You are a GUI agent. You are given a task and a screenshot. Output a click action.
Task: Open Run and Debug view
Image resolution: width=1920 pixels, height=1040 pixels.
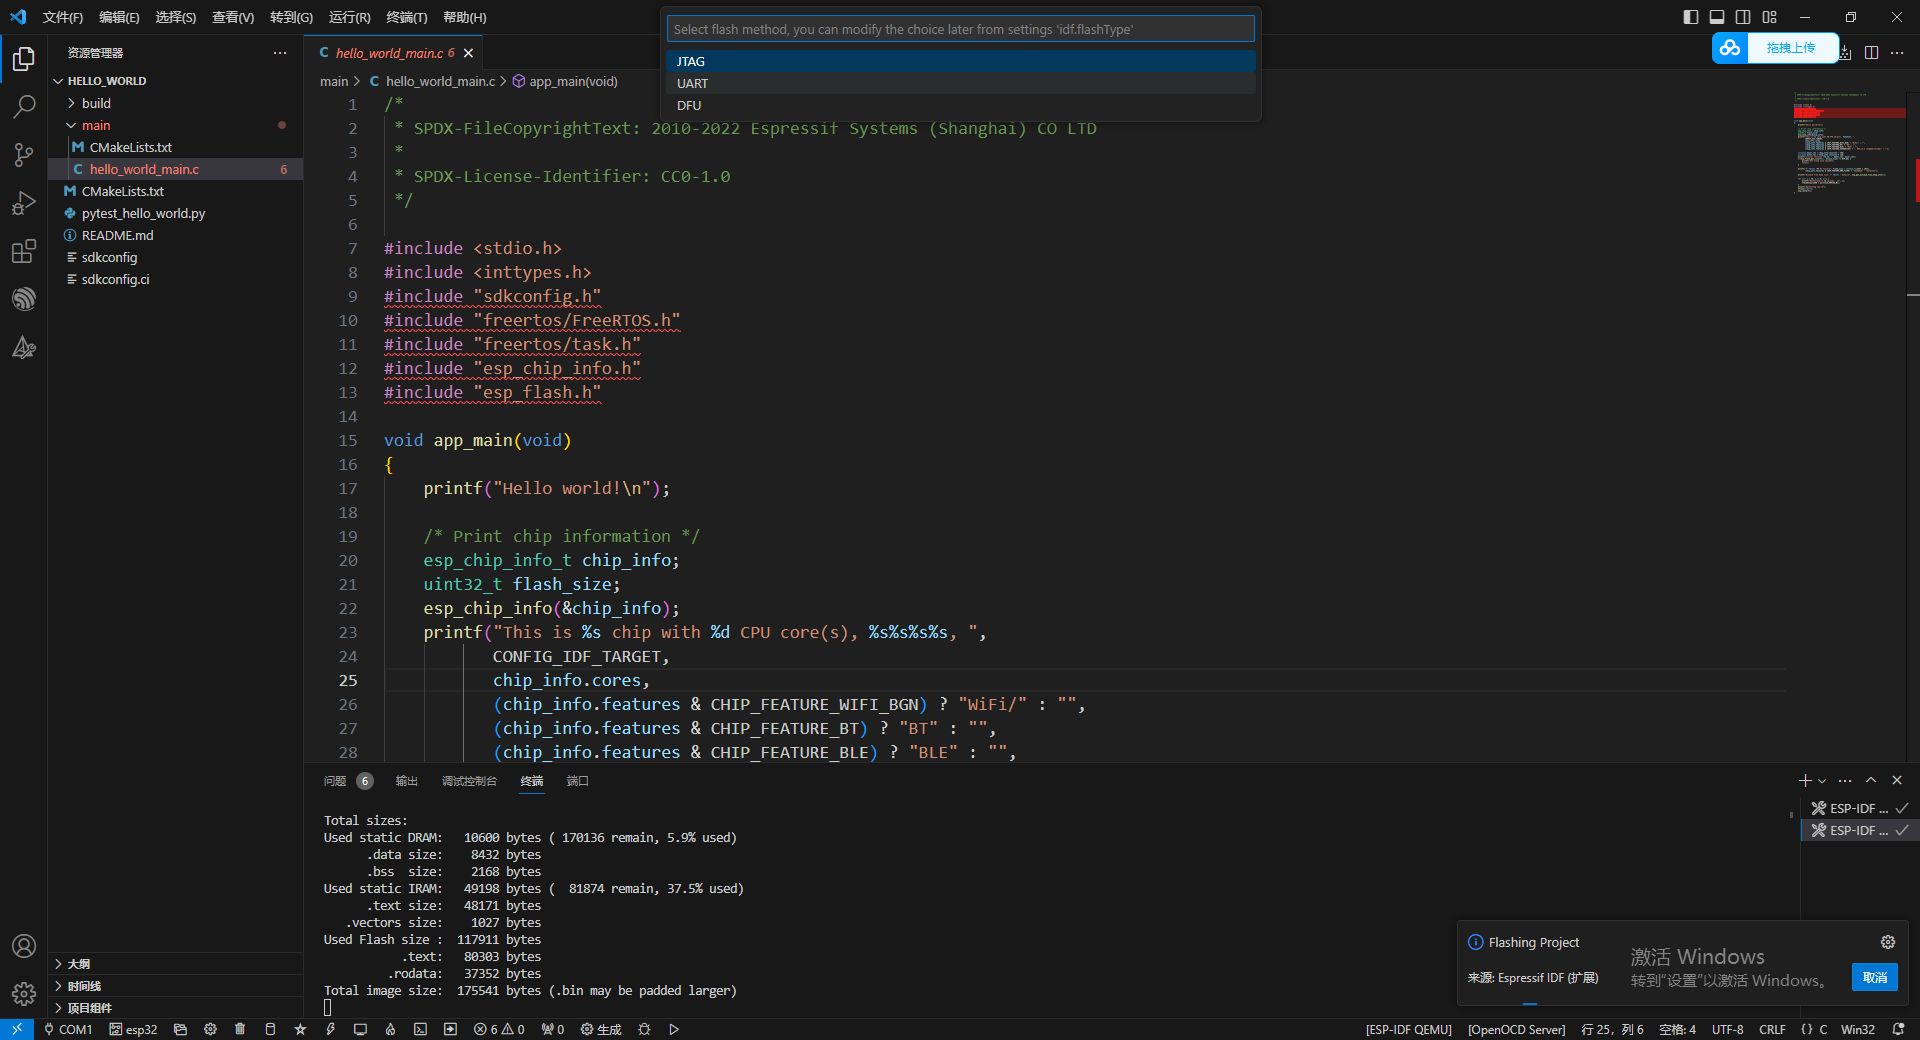(x=24, y=203)
